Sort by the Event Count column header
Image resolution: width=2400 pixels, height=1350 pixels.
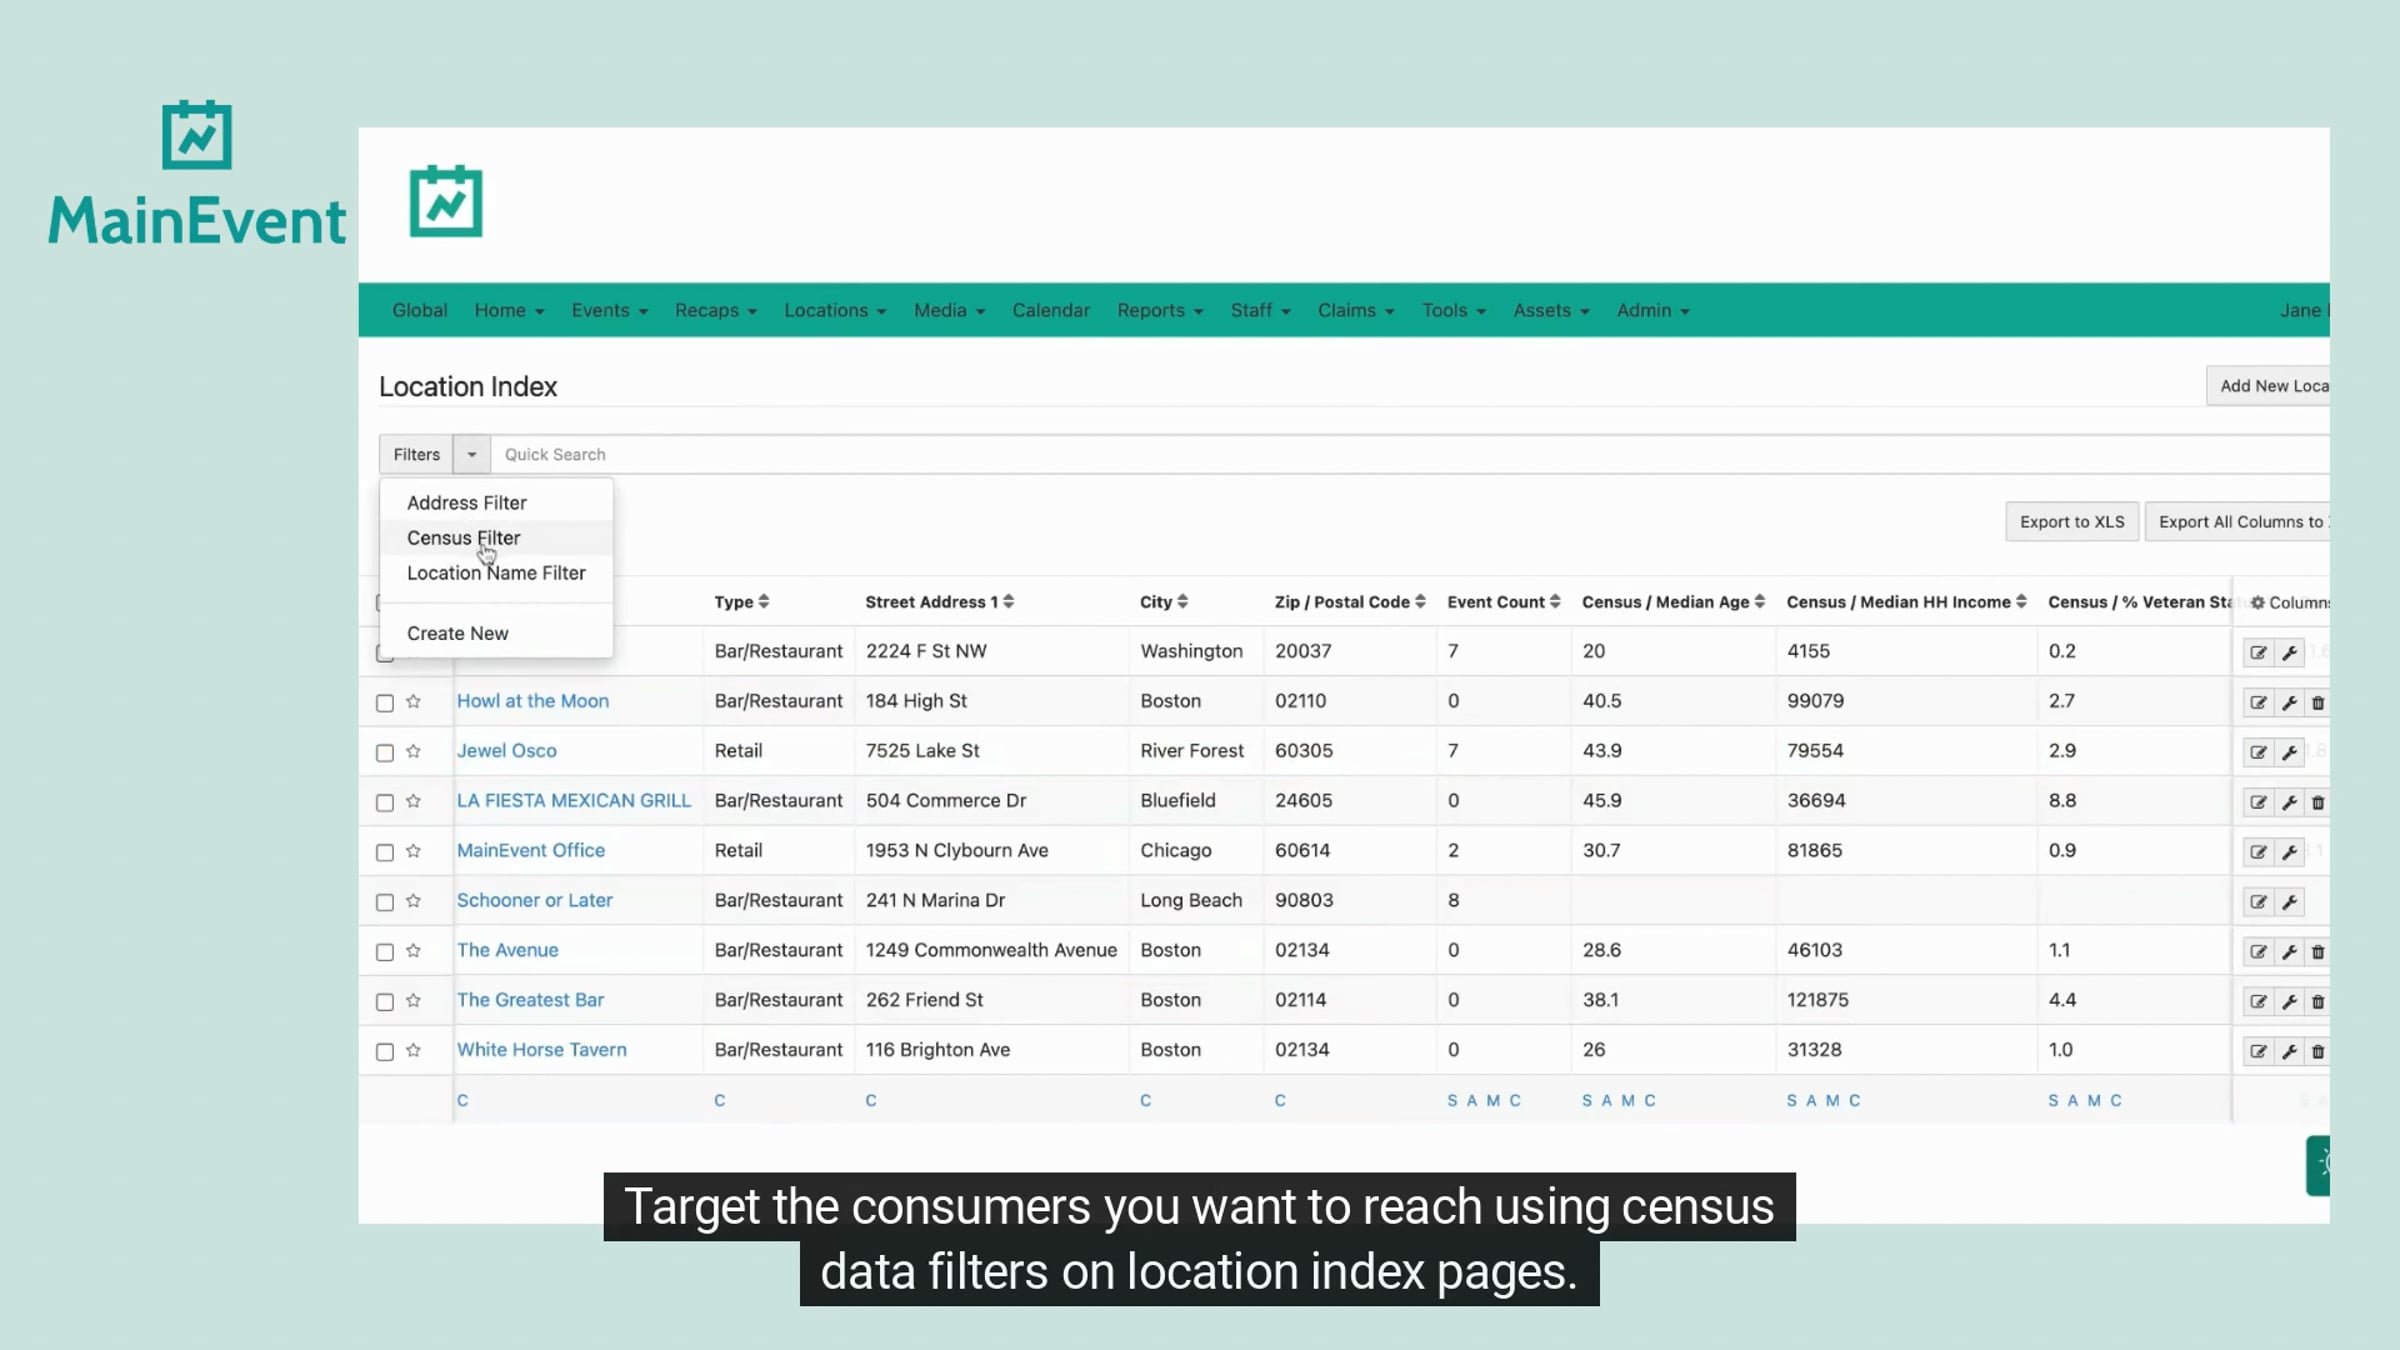(1504, 602)
